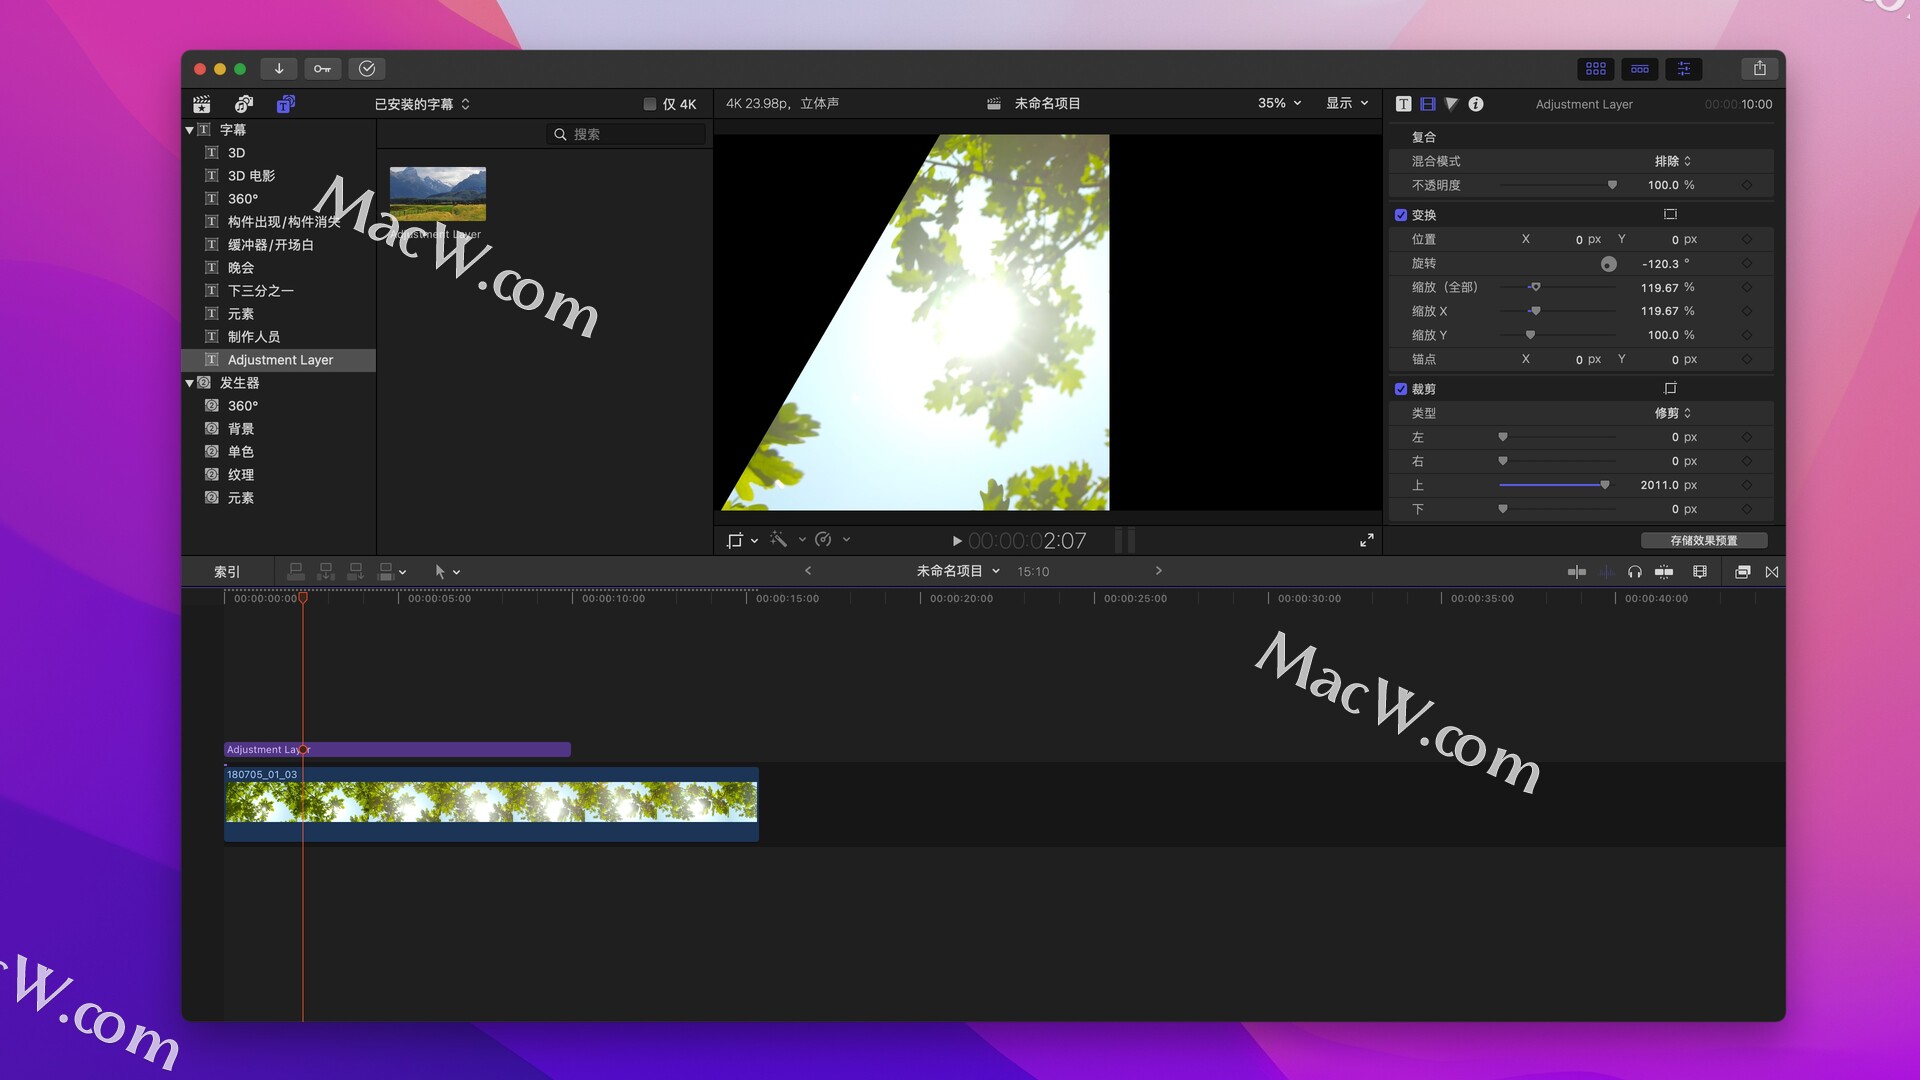The height and width of the screenshot is (1080, 1920).
Task: Reset the Transform section icon
Action: tap(1670, 214)
